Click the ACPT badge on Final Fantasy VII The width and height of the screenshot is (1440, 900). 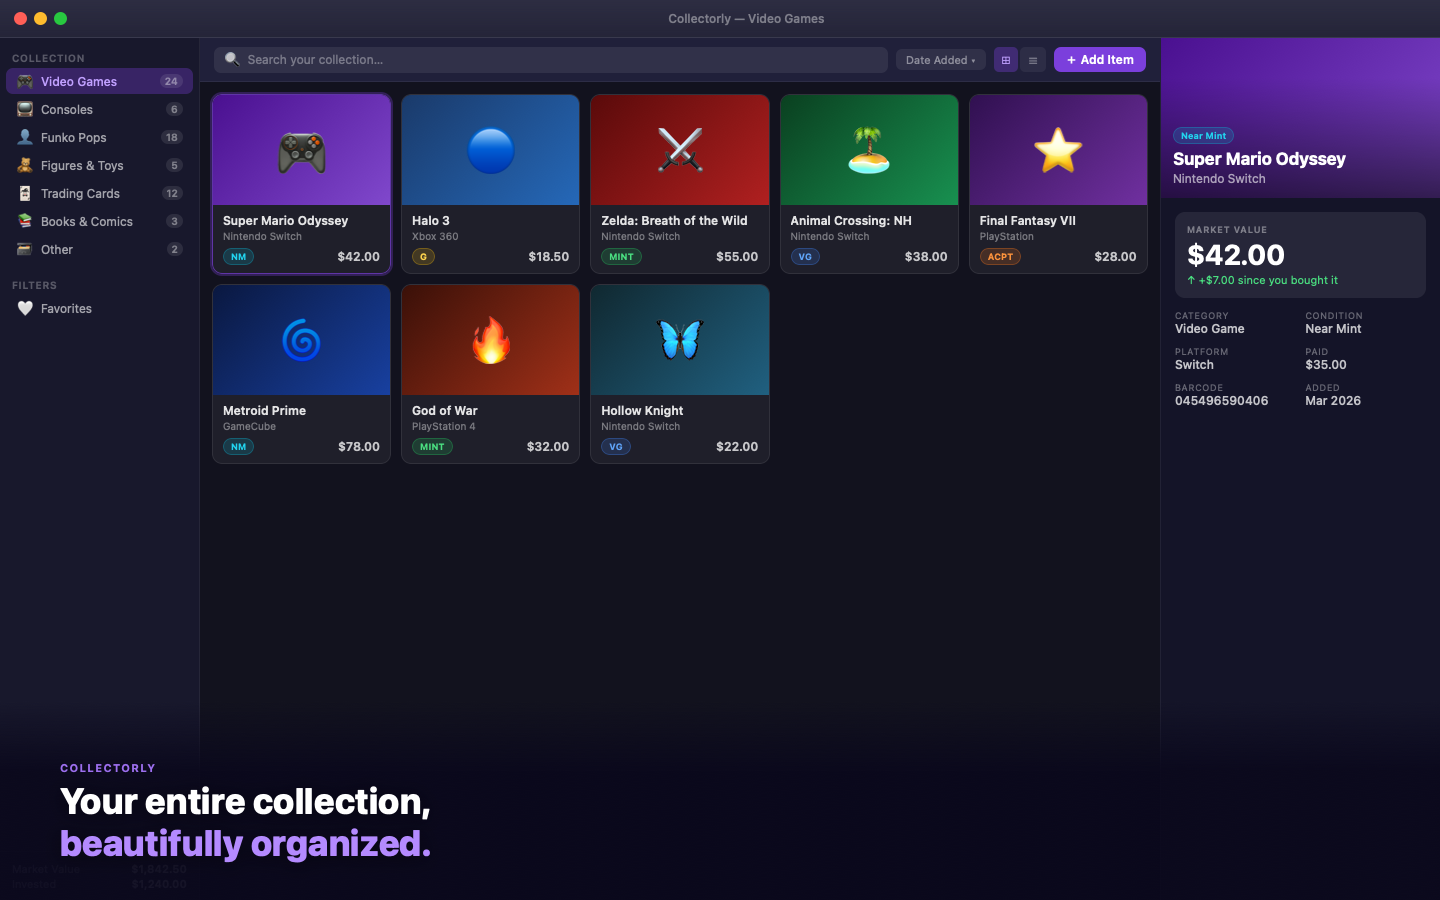click(x=1001, y=256)
